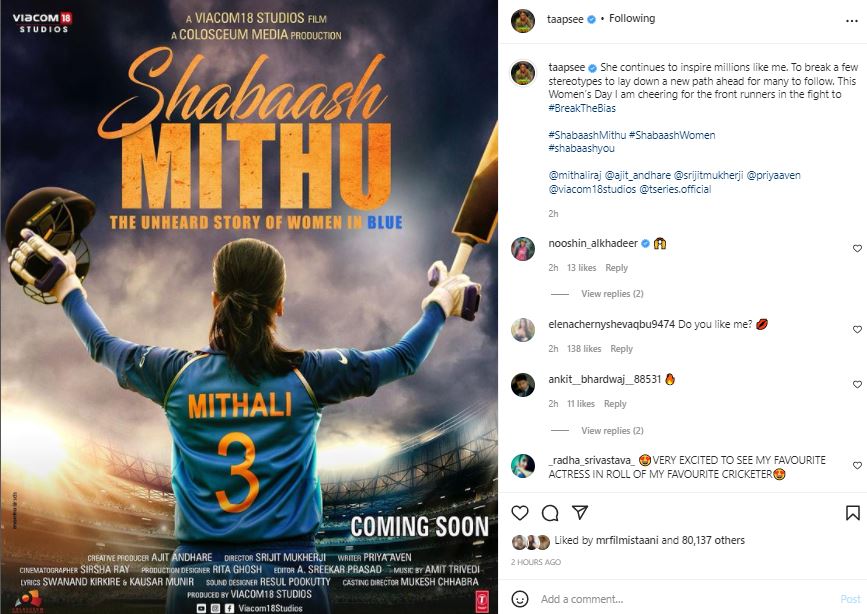Like ankit__bhardwaj__88531's comment heart
This screenshot has width=867, height=614.
coord(857,384)
